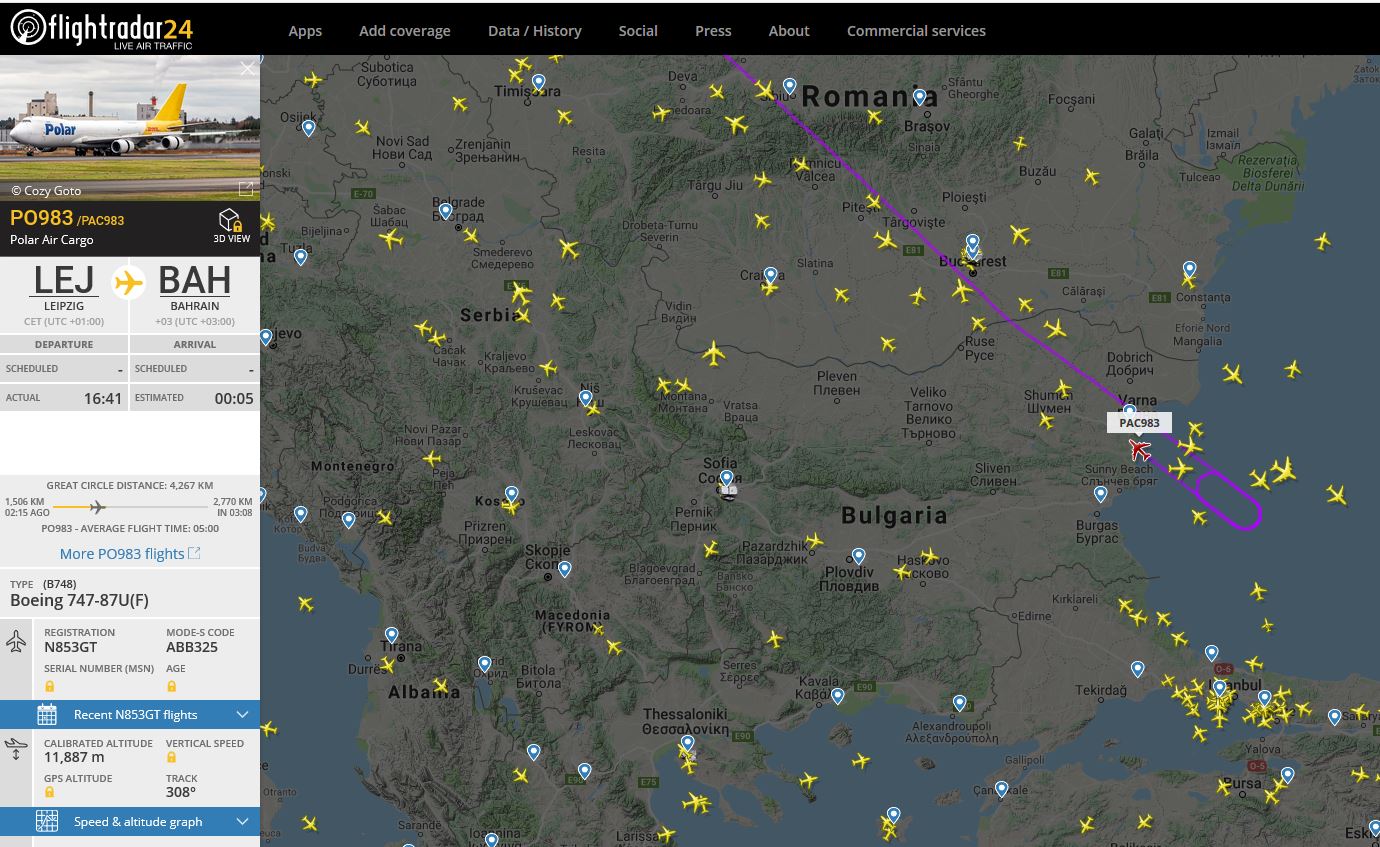Viewport: 1380px width, 847px height.
Task: Launch the locked 3D VIEW
Action: pyautogui.click(x=231, y=226)
